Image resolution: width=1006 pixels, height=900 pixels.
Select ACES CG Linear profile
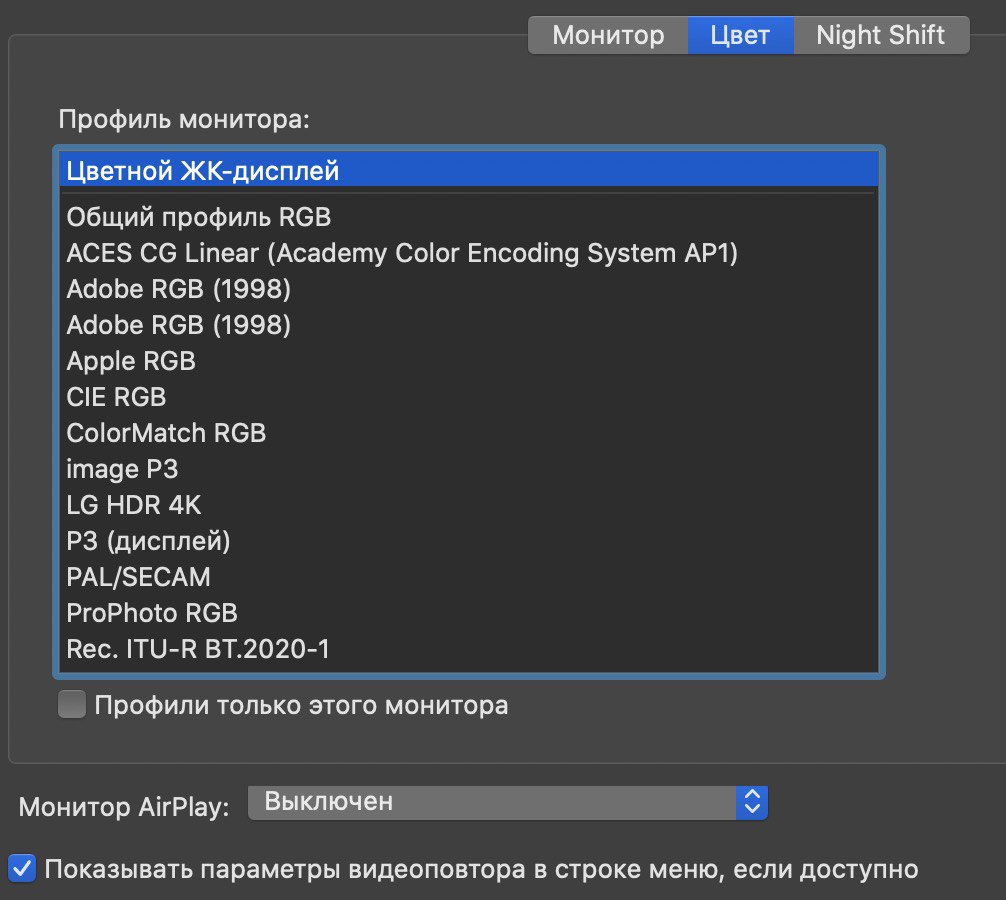coord(469,253)
